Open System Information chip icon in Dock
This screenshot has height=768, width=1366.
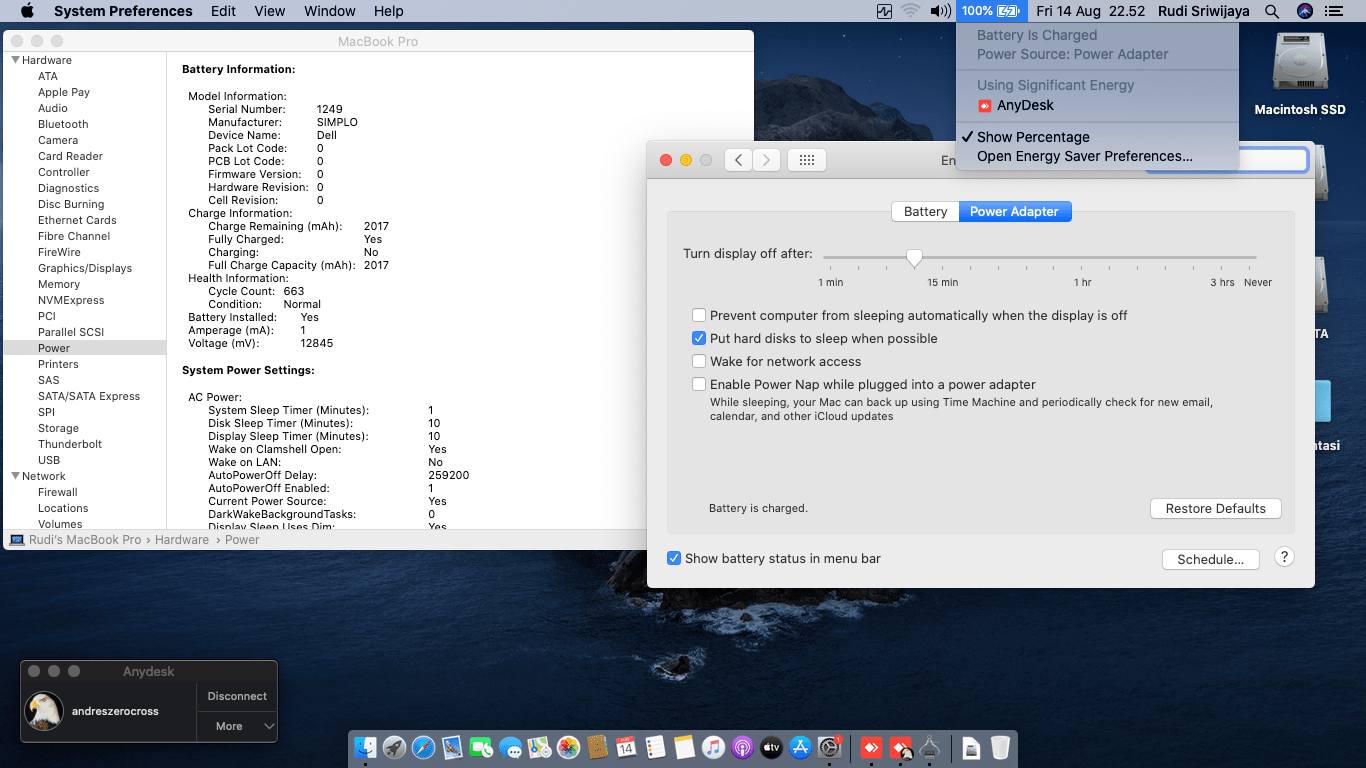930,747
